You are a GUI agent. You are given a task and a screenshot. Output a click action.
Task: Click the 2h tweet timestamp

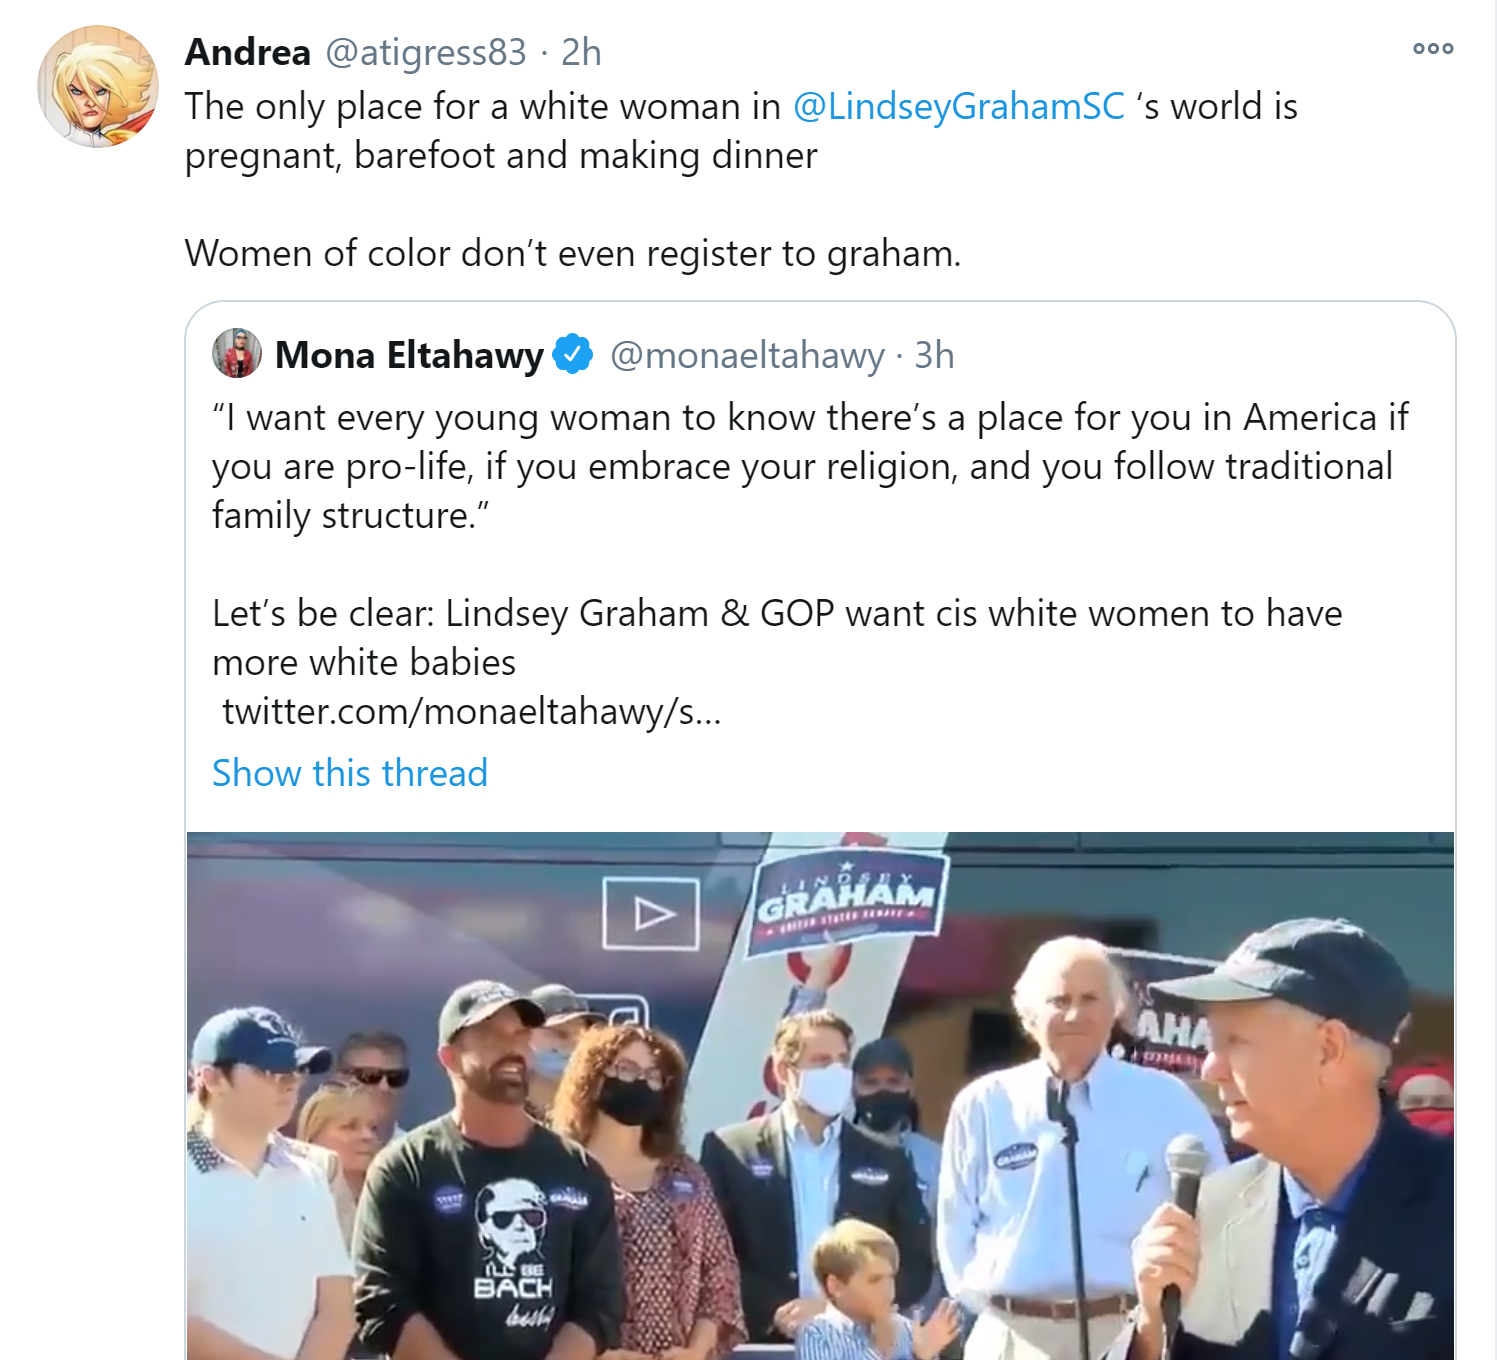[x=581, y=52]
